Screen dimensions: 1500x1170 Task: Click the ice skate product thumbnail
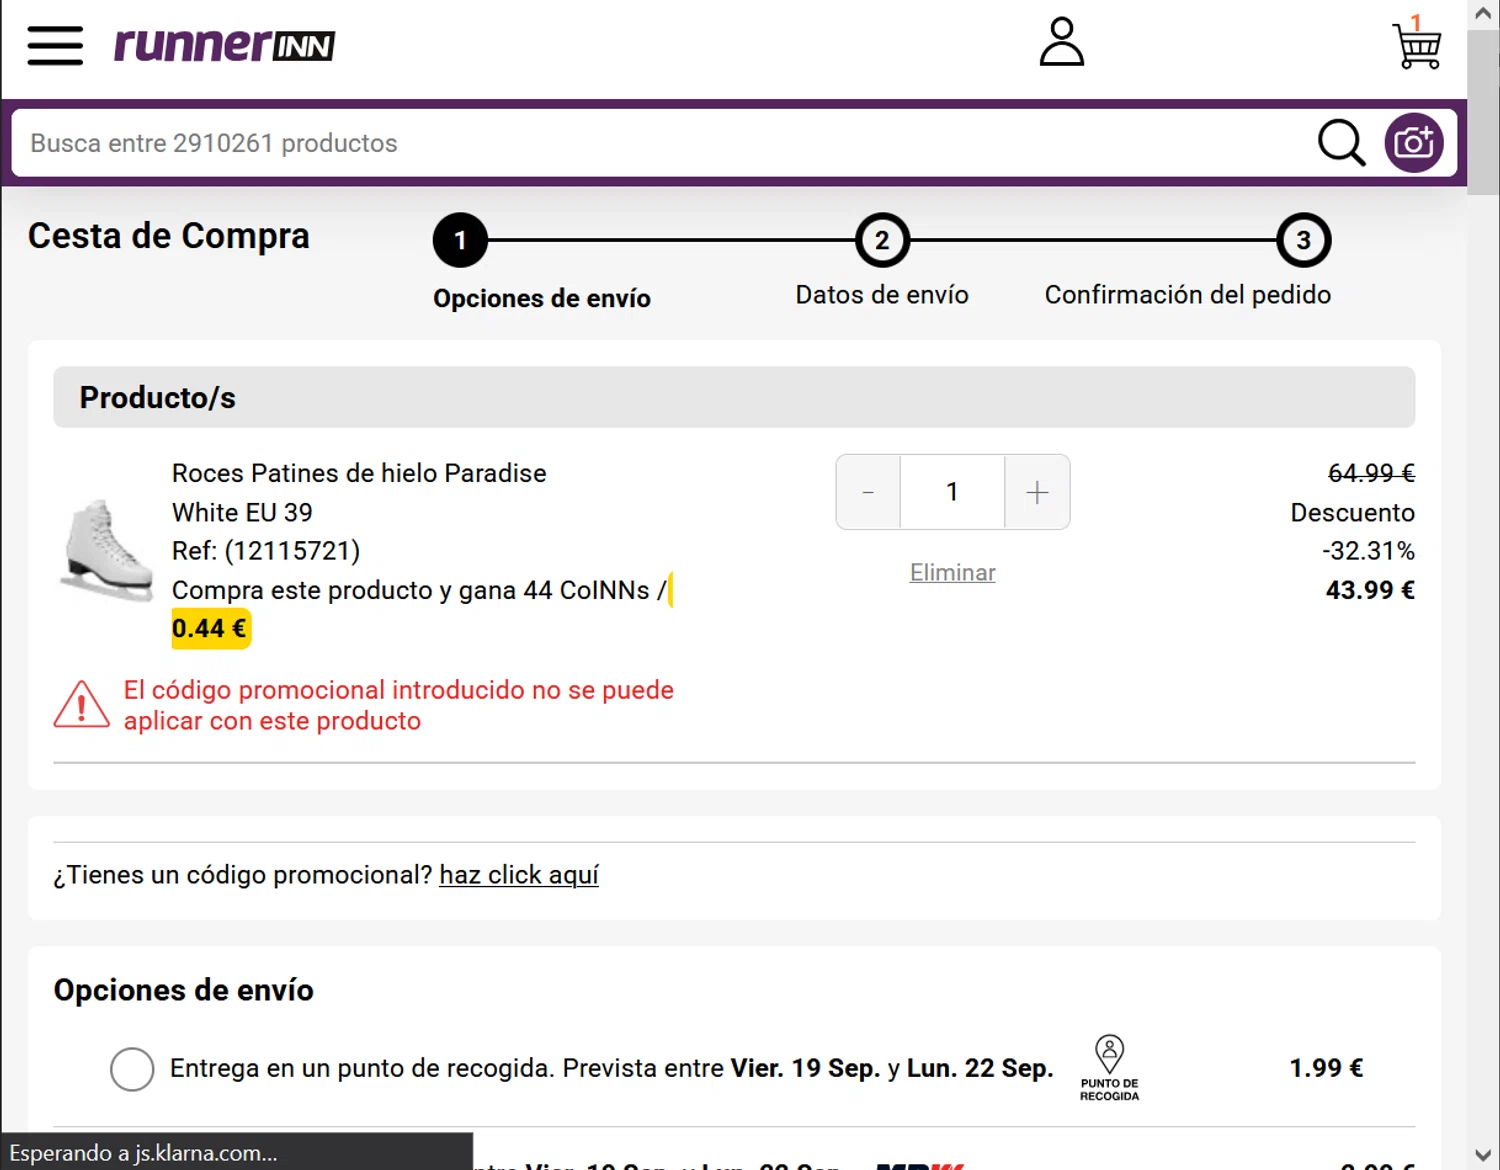(108, 551)
